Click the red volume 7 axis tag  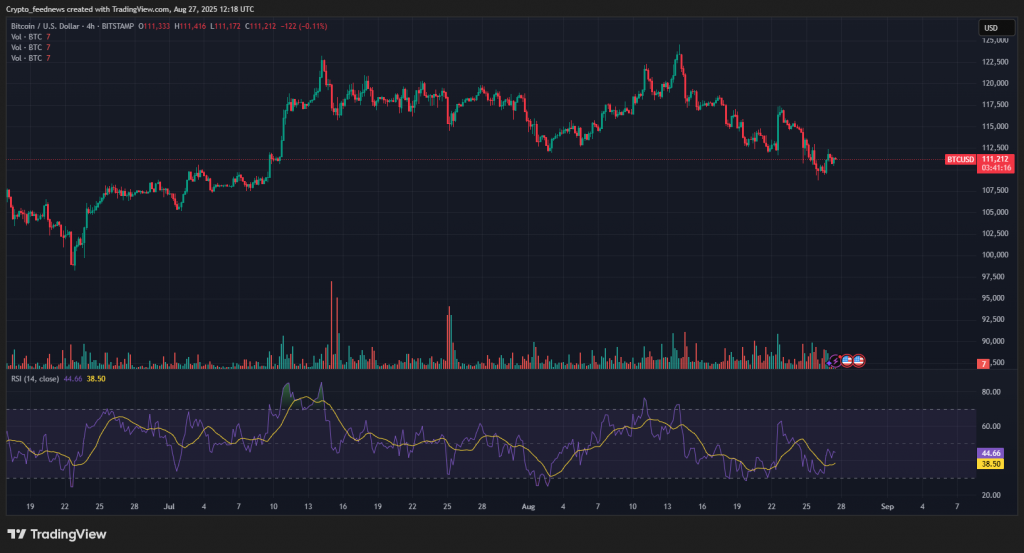pos(984,363)
